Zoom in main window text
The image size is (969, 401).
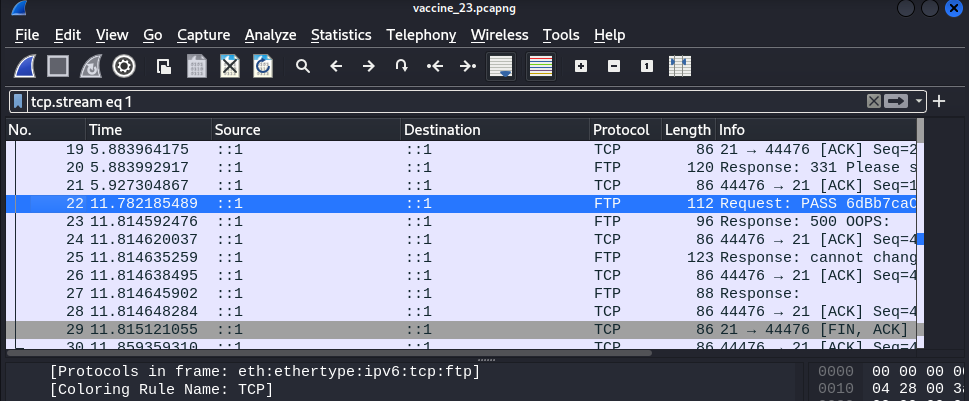pyautogui.click(x=581, y=66)
